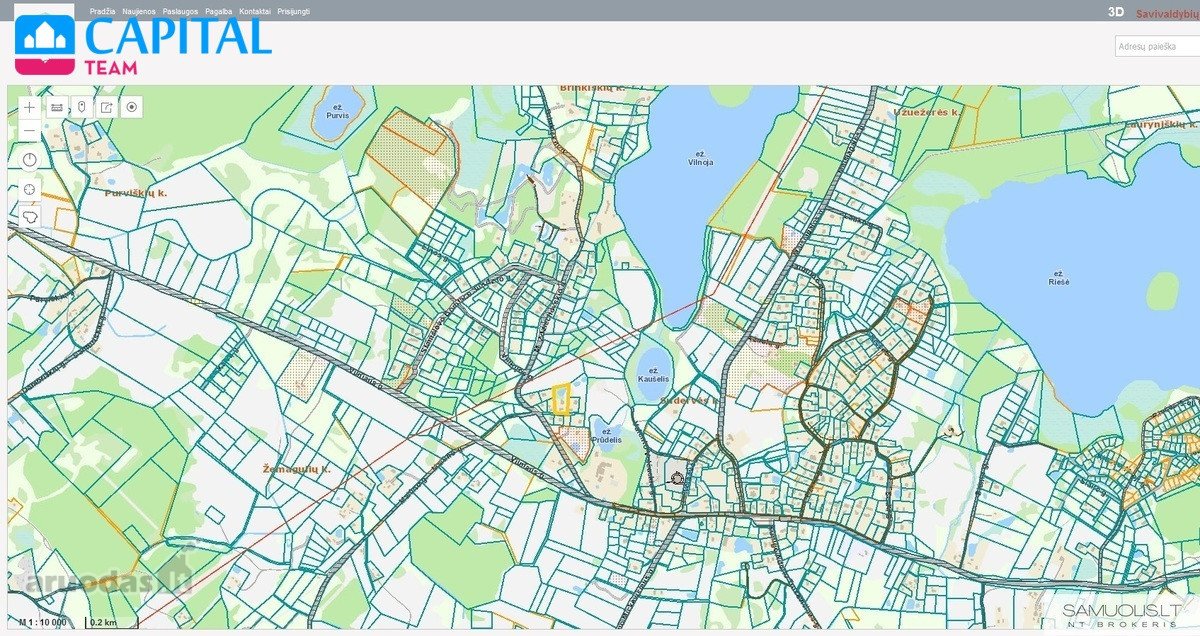The image size is (1200, 636).
Task: Click the Capital Team house logo
Action: pos(45,44)
